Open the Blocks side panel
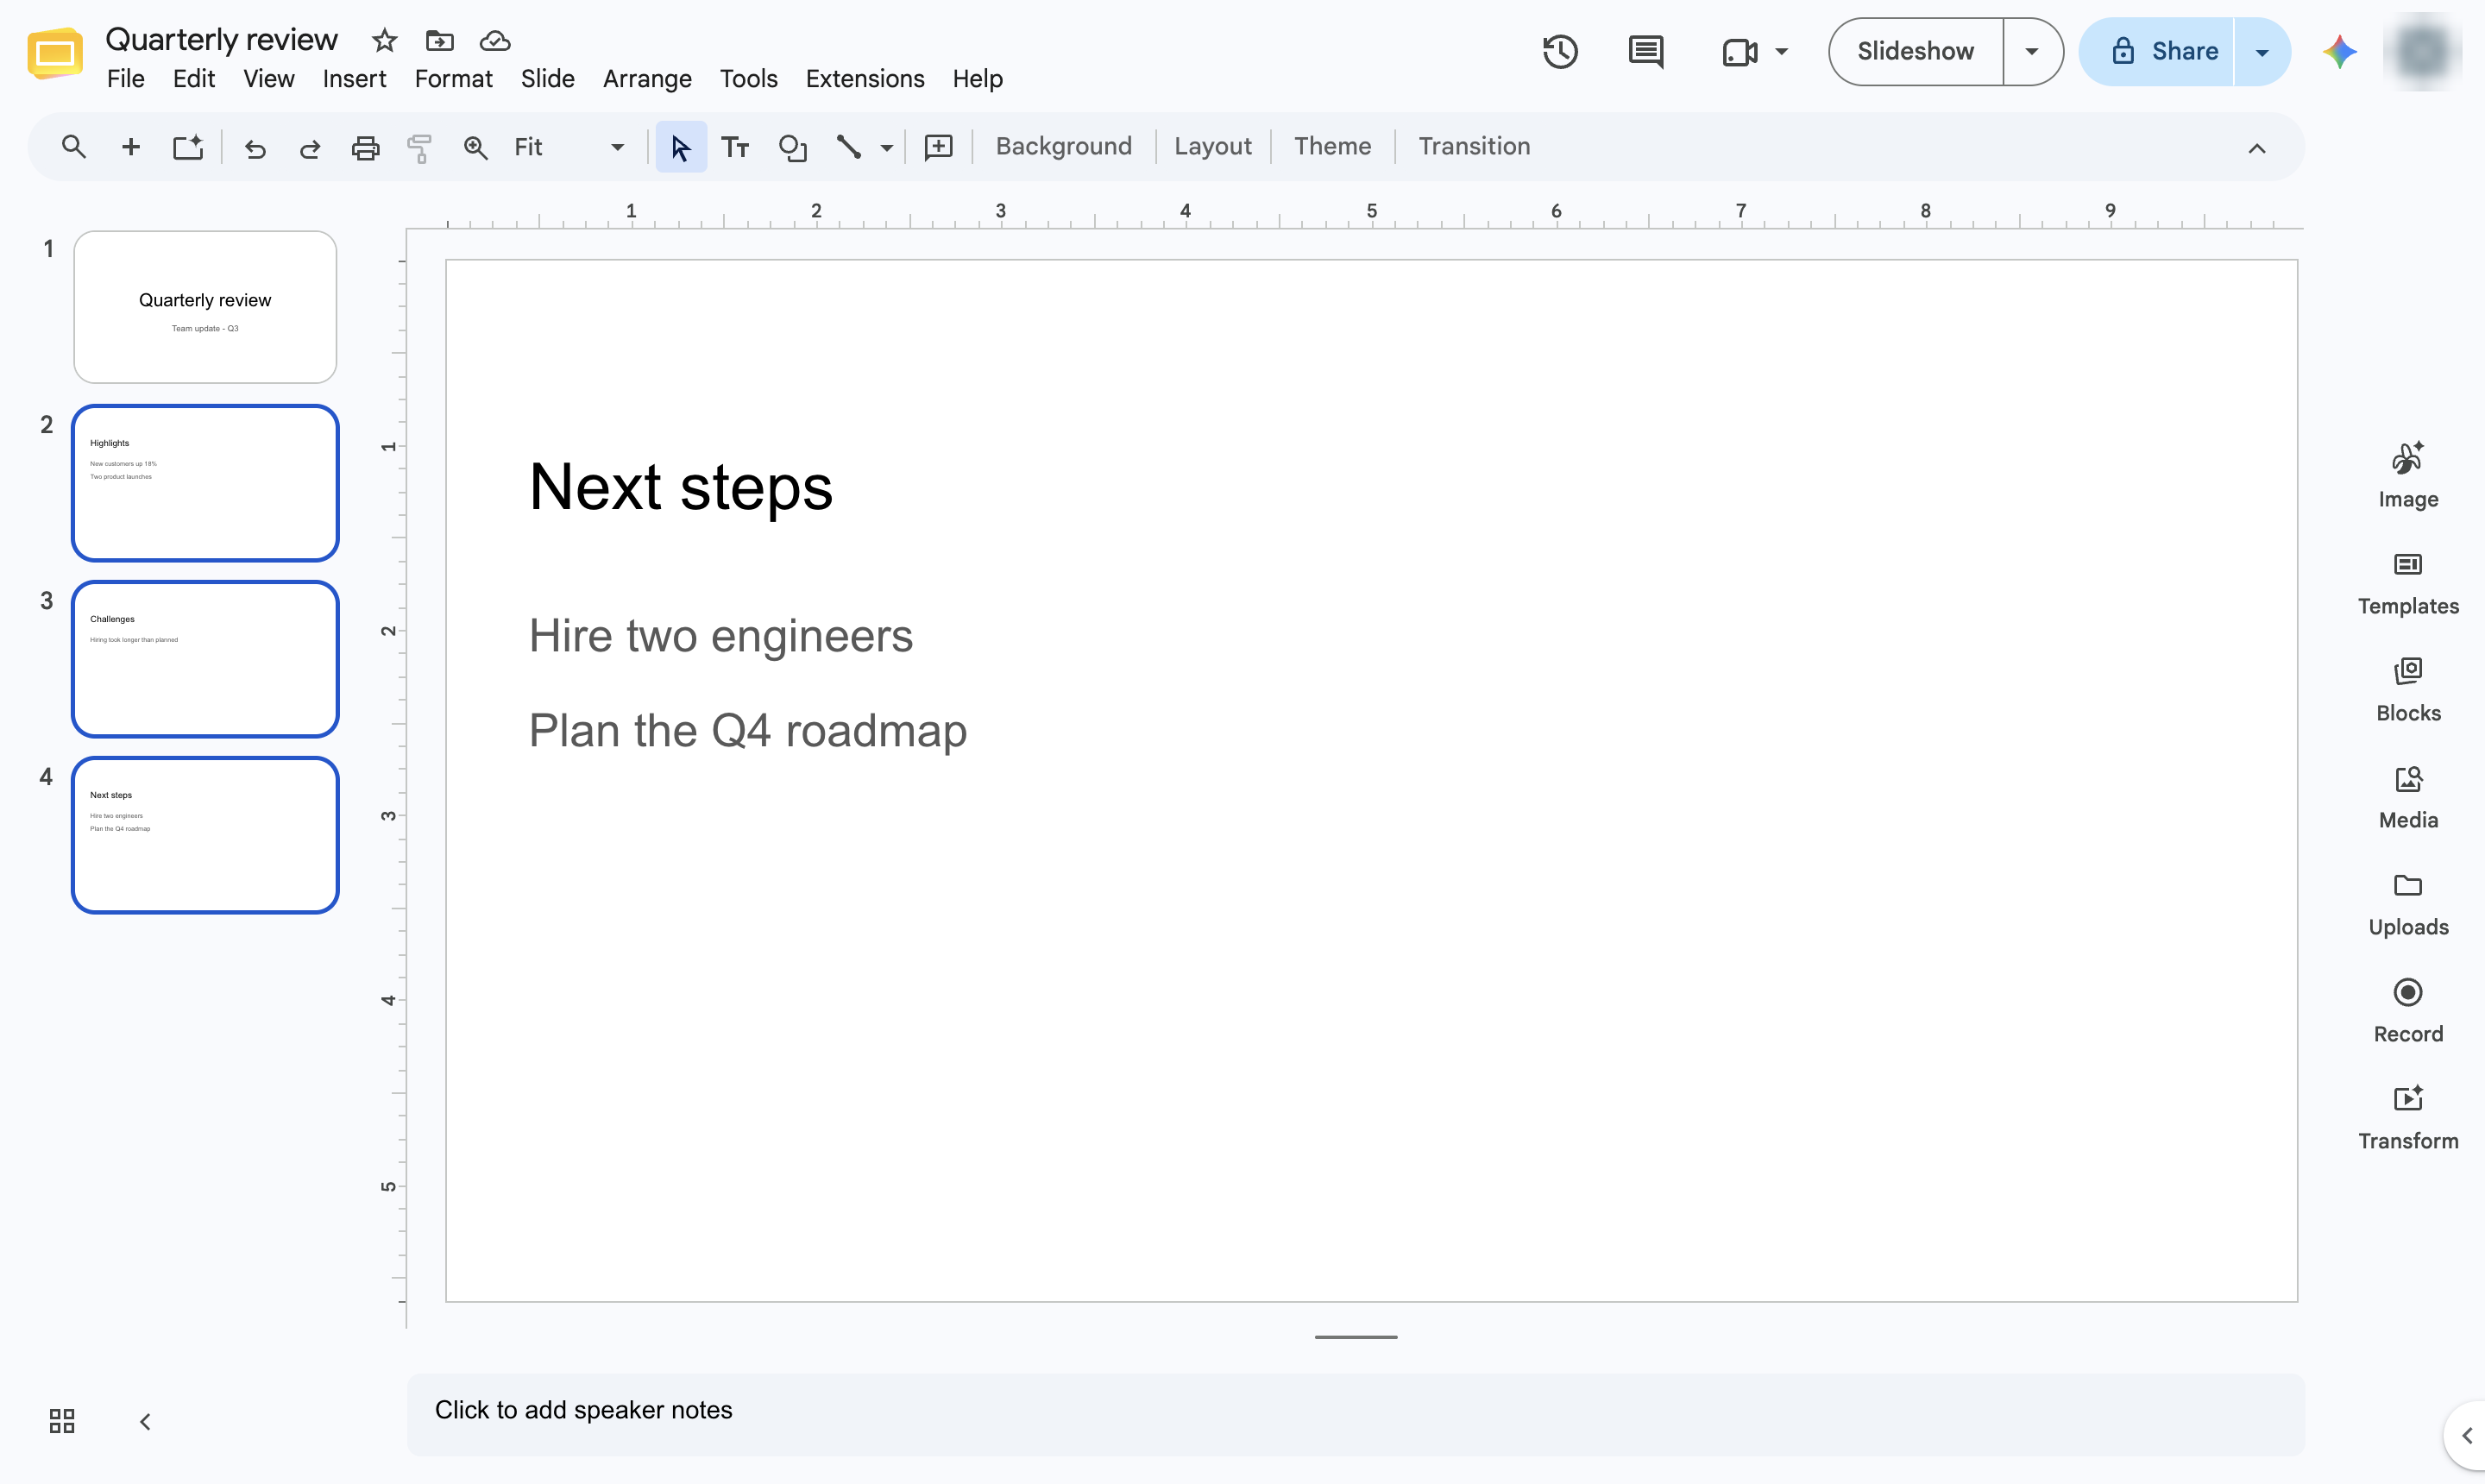 coord(2408,690)
